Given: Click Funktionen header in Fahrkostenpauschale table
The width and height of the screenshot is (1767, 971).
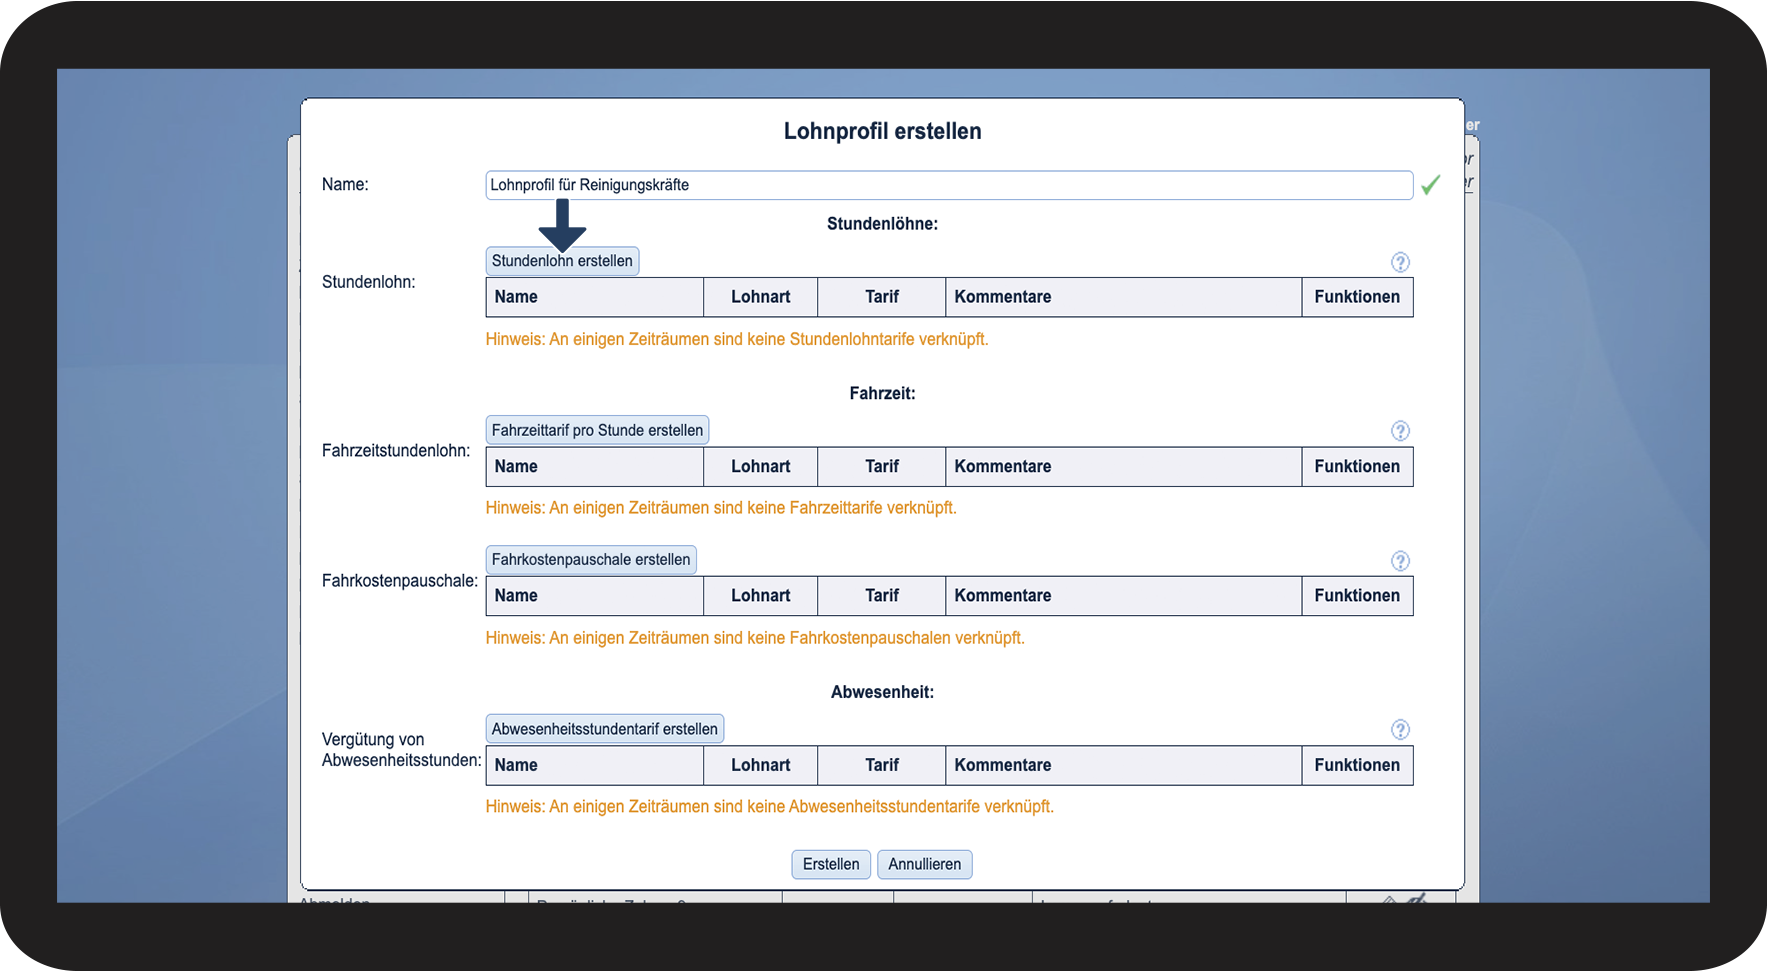Looking at the screenshot, I should point(1357,596).
